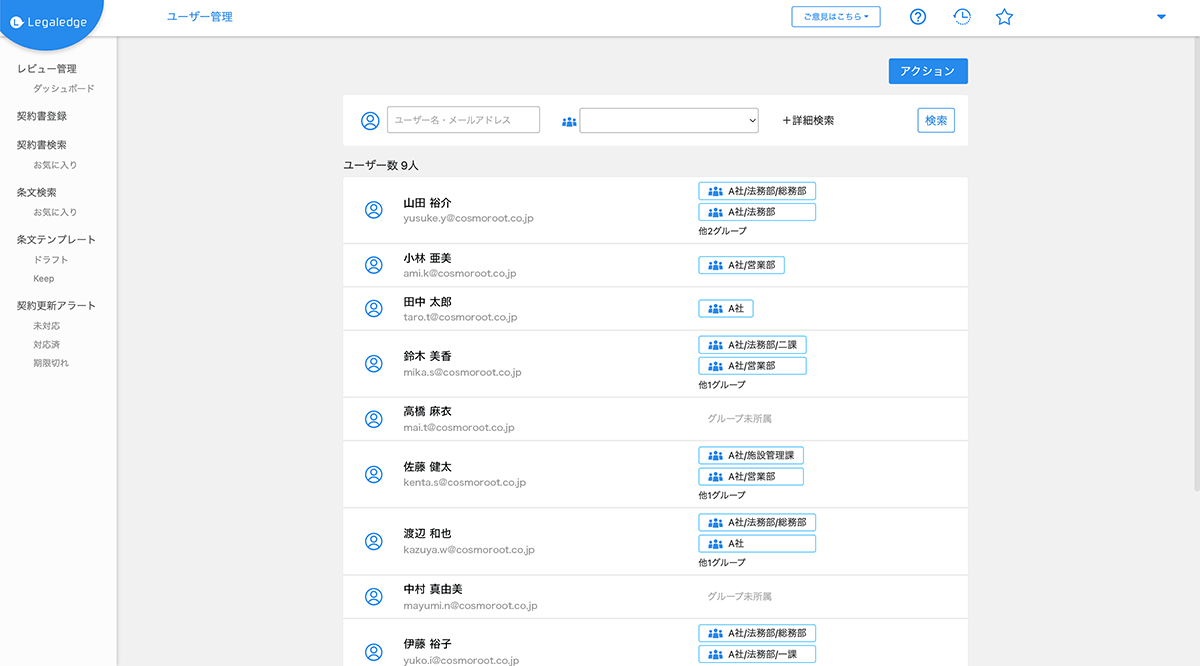Viewport: 1200px width, 666px height.
Task: Open the account menu arrow at top right
Action: (x=1161, y=17)
